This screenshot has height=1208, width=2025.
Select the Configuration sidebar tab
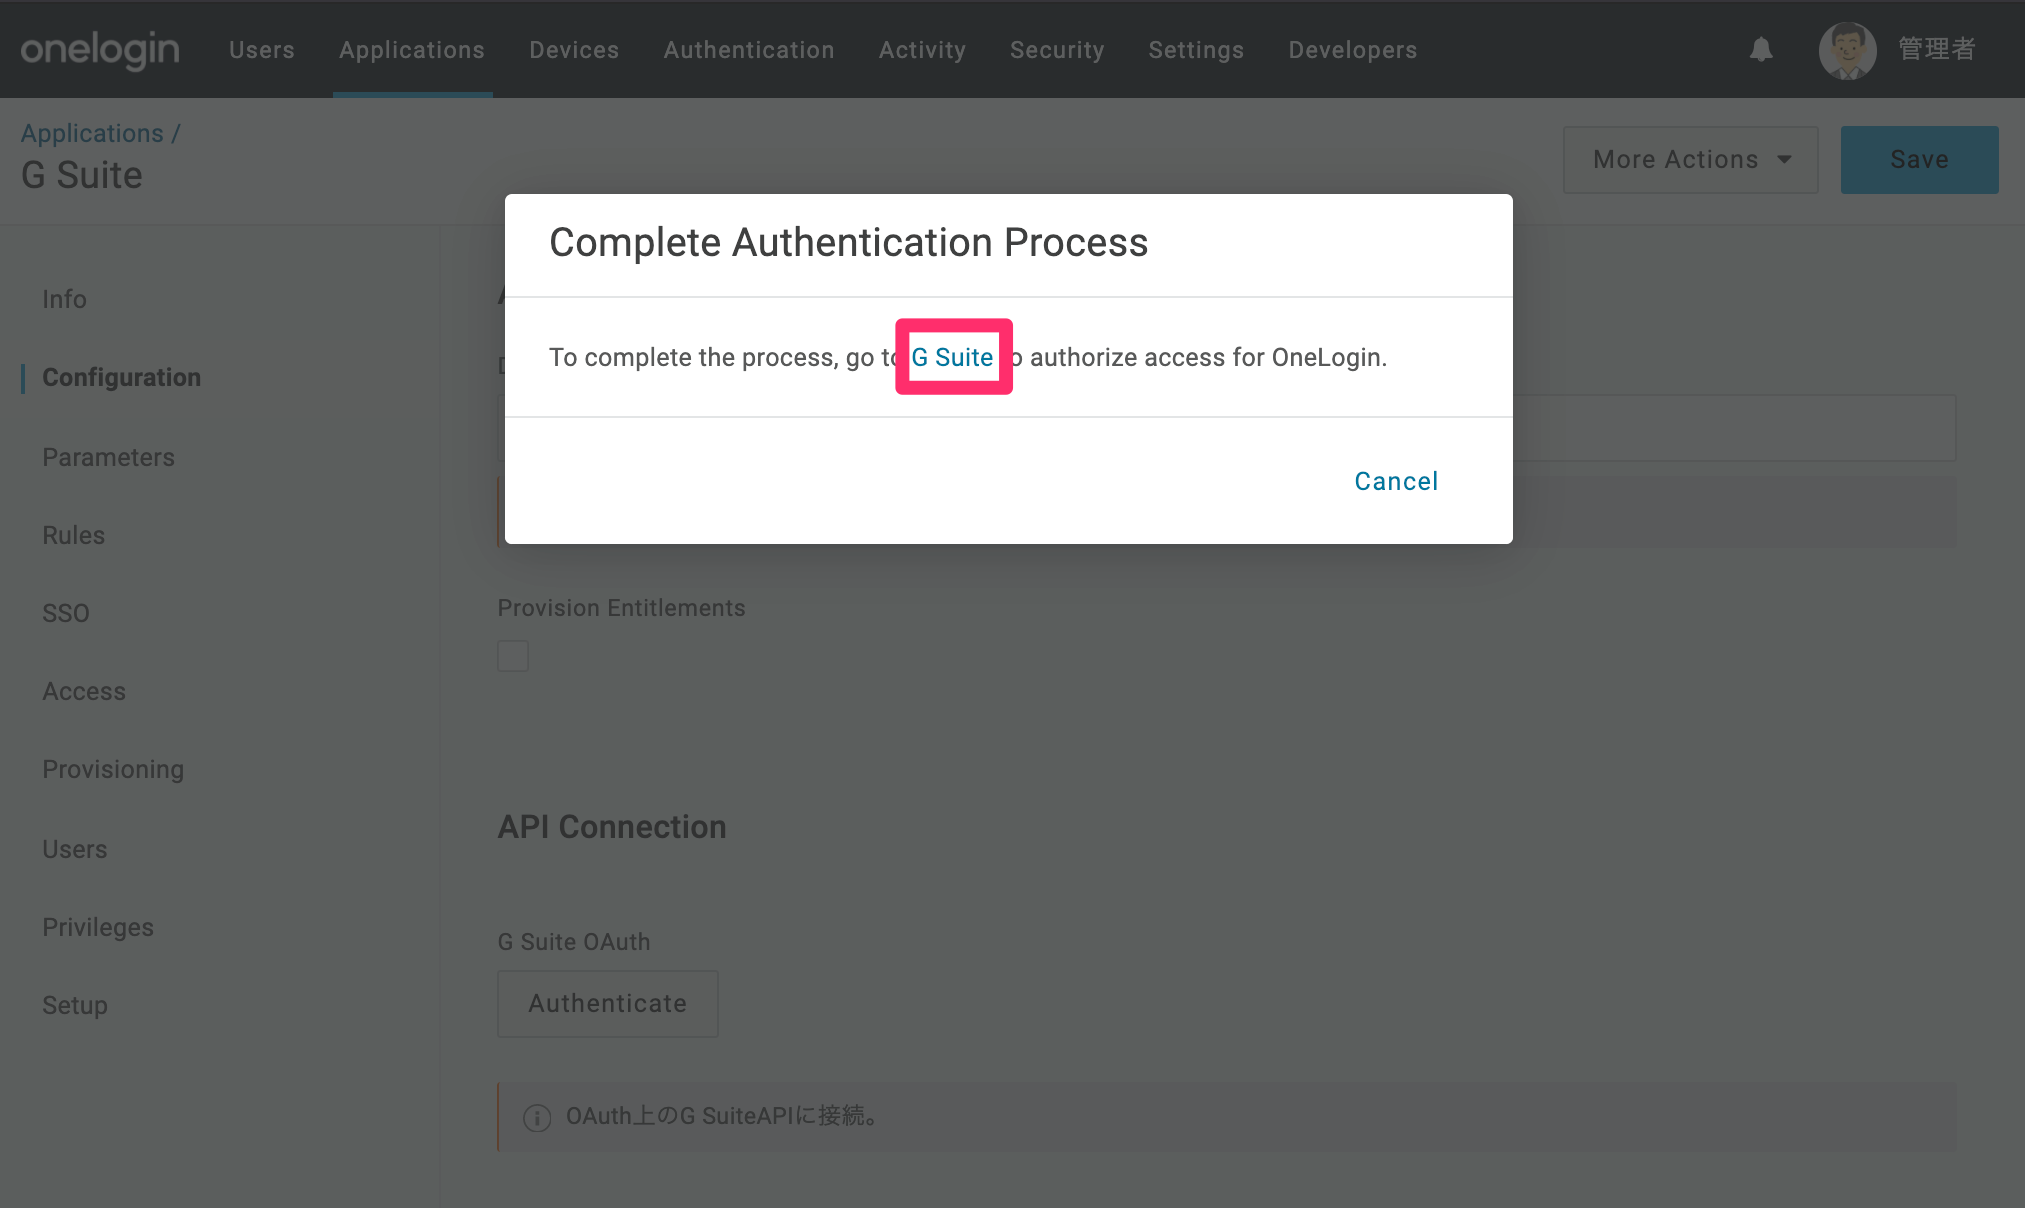click(121, 377)
